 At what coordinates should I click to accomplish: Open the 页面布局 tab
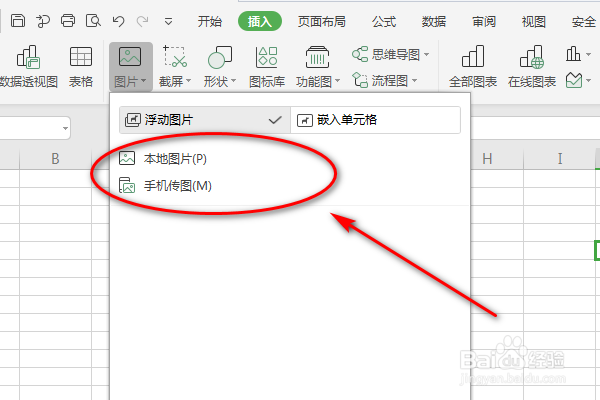(x=321, y=21)
